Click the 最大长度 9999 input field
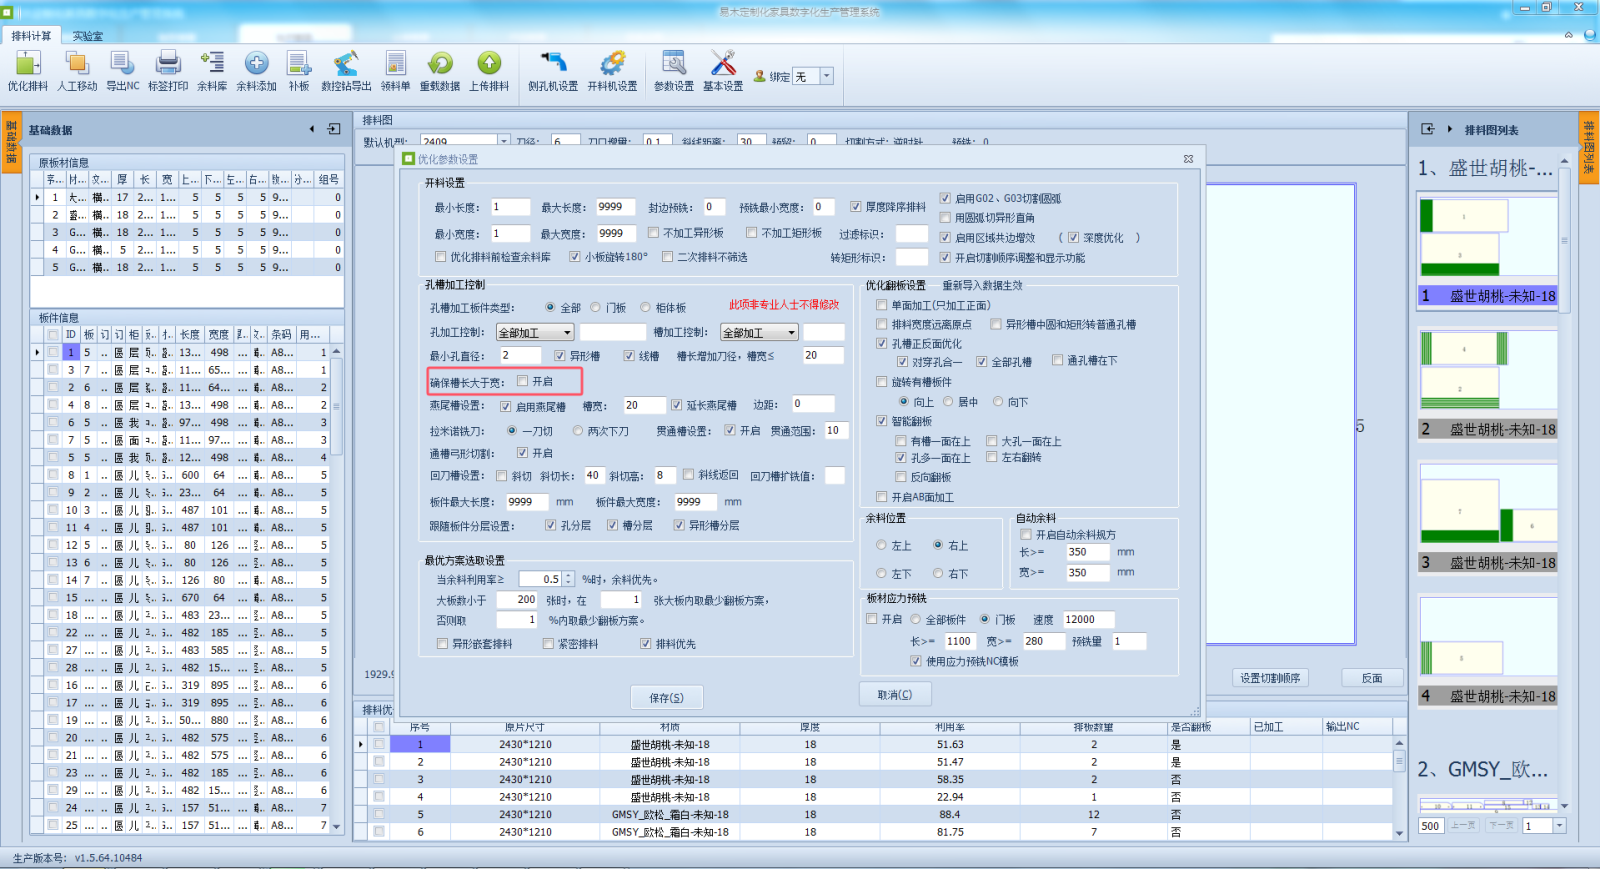 [x=617, y=207]
